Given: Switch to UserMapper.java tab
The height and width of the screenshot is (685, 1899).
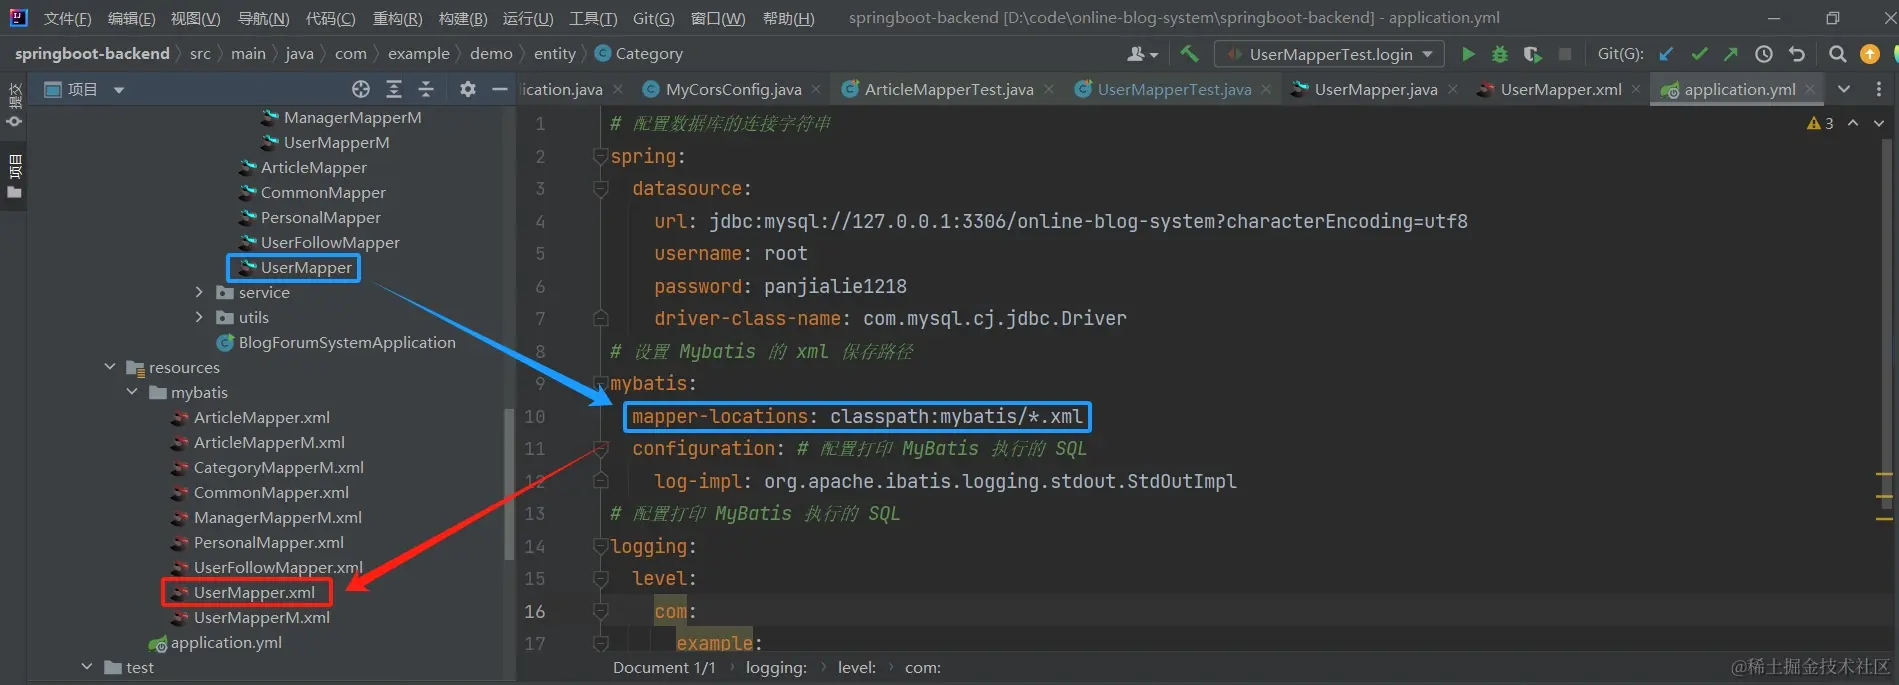Looking at the screenshot, I should point(1375,89).
